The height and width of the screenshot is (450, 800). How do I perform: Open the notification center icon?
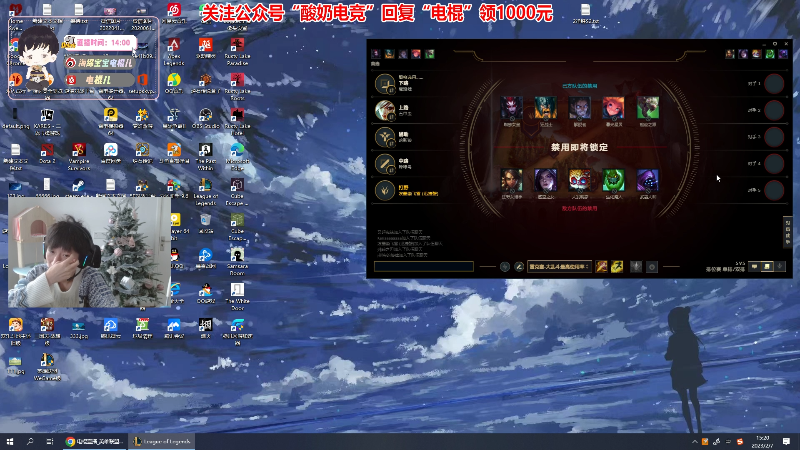click(x=786, y=441)
